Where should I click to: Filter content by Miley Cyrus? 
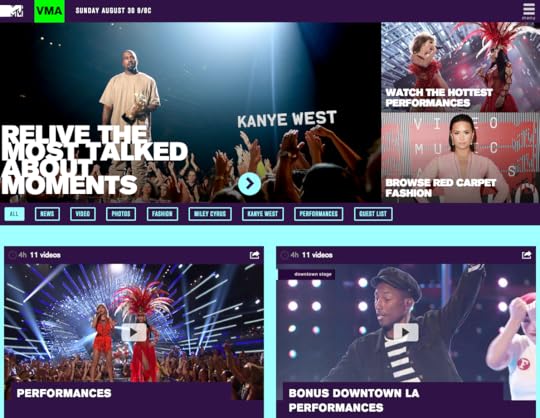210,214
